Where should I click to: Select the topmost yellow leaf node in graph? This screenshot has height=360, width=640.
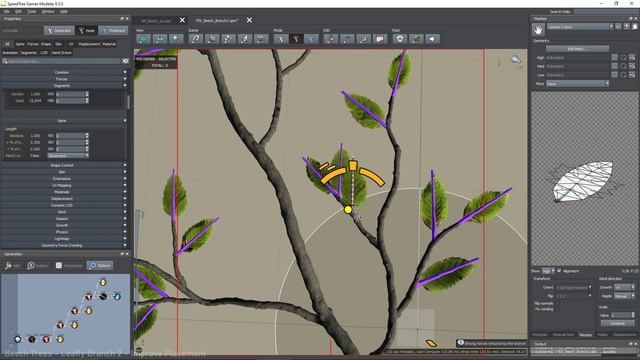[x=103, y=282]
